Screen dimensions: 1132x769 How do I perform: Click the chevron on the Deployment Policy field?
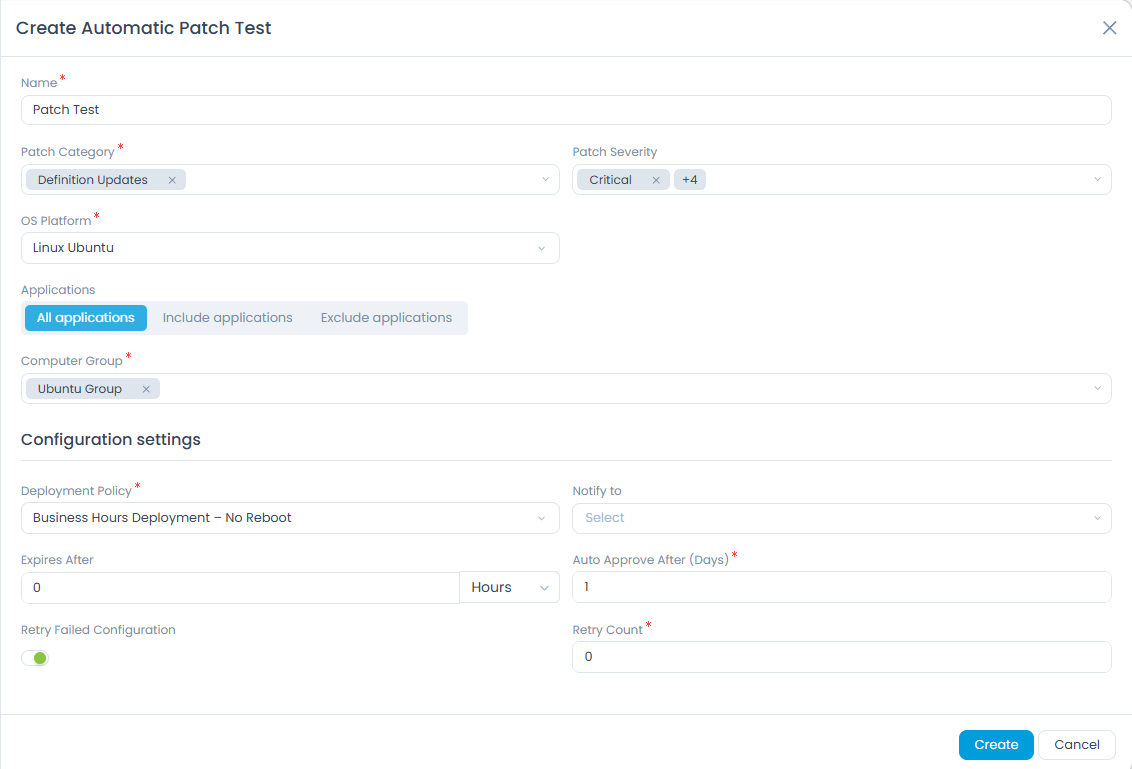pos(542,518)
